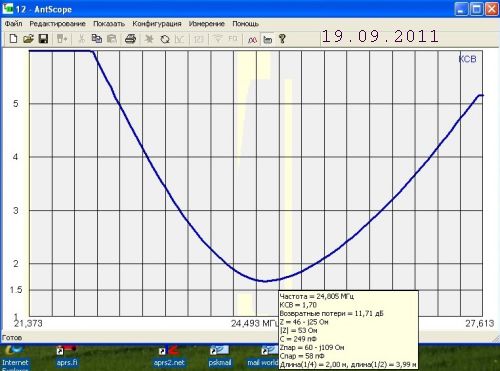Click the aprs.fi desktop shortcut
The image size is (500, 371).
tap(67, 357)
